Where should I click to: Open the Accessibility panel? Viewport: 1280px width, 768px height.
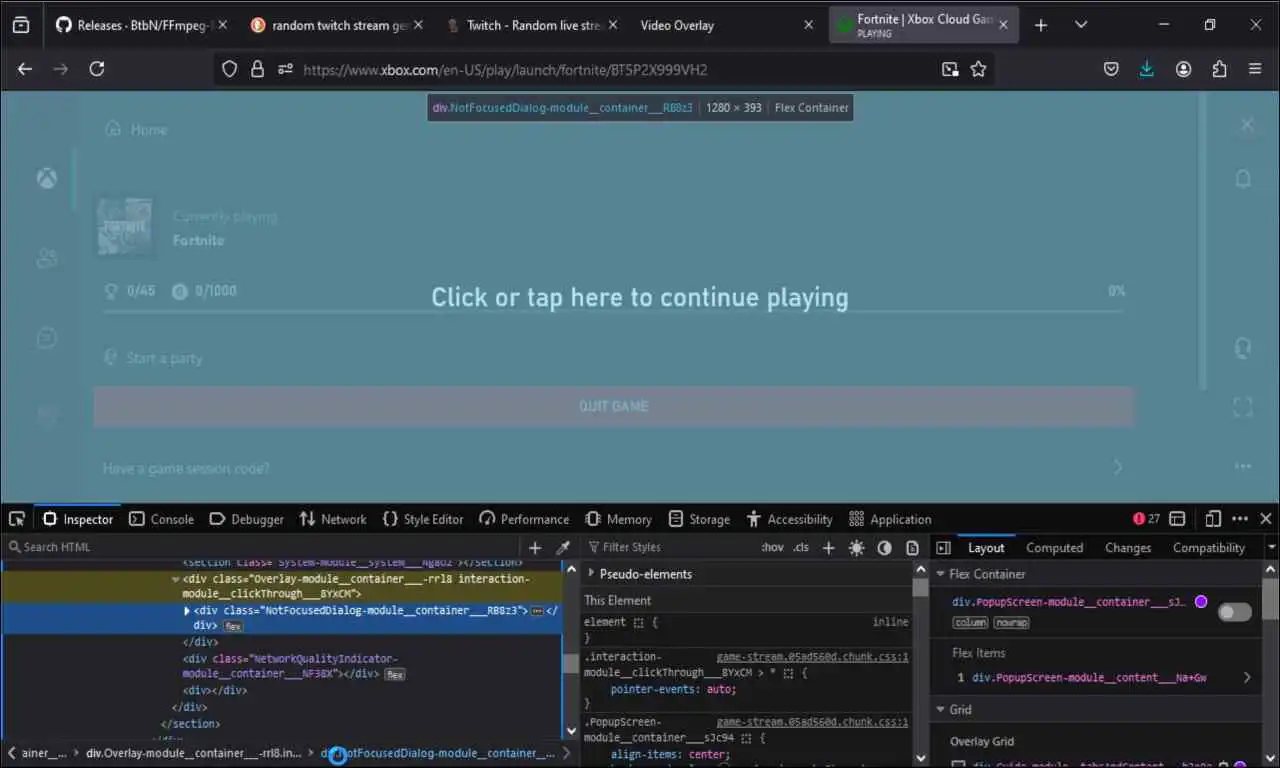click(x=789, y=519)
